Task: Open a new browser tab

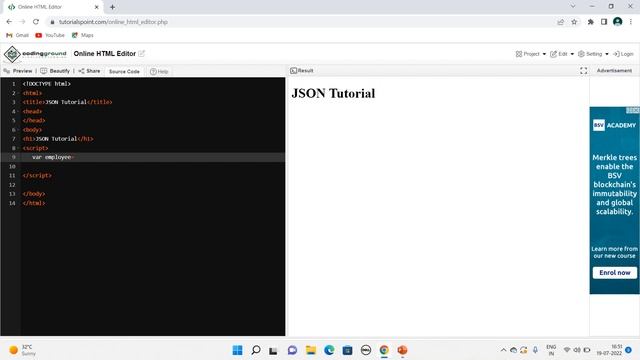Action: point(112,7)
